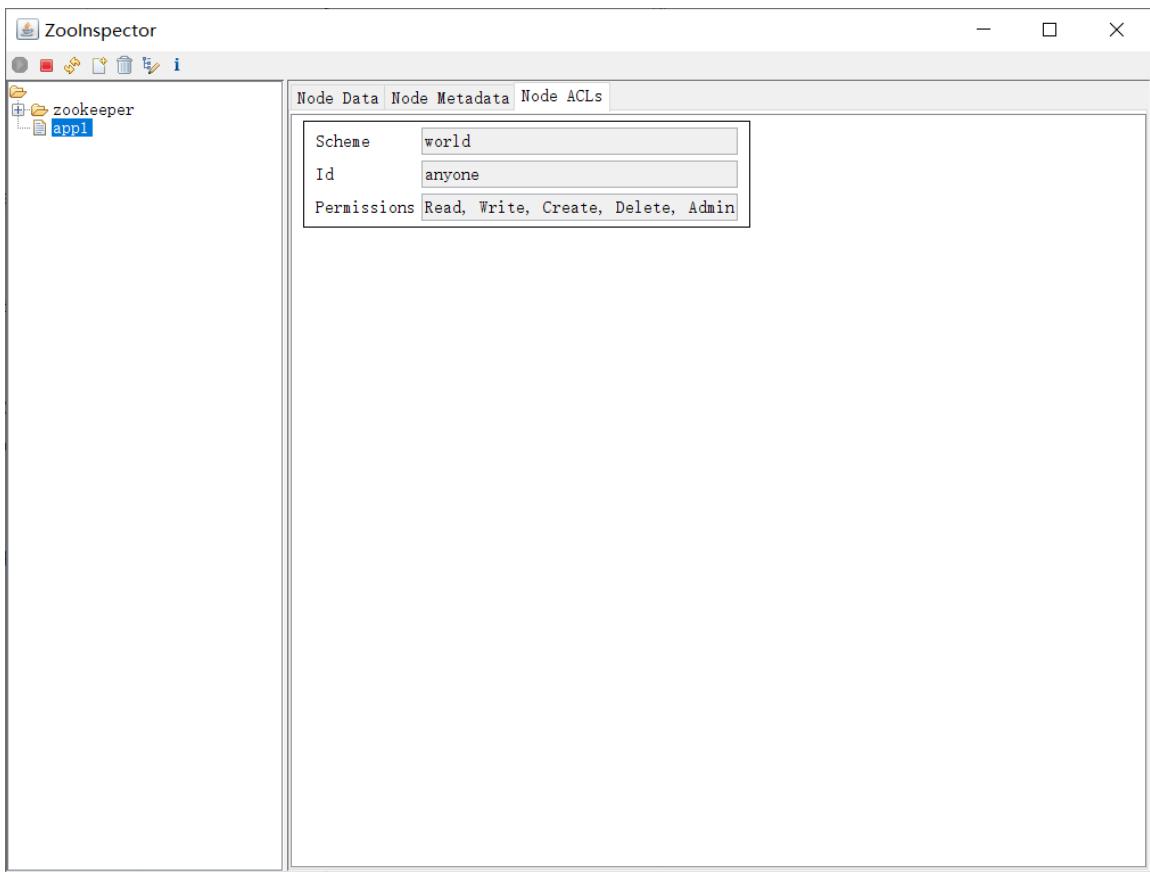Click the ZooInspector Java window icon
The height and width of the screenshot is (872, 1150).
pyautogui.click(x=27, y=29)
